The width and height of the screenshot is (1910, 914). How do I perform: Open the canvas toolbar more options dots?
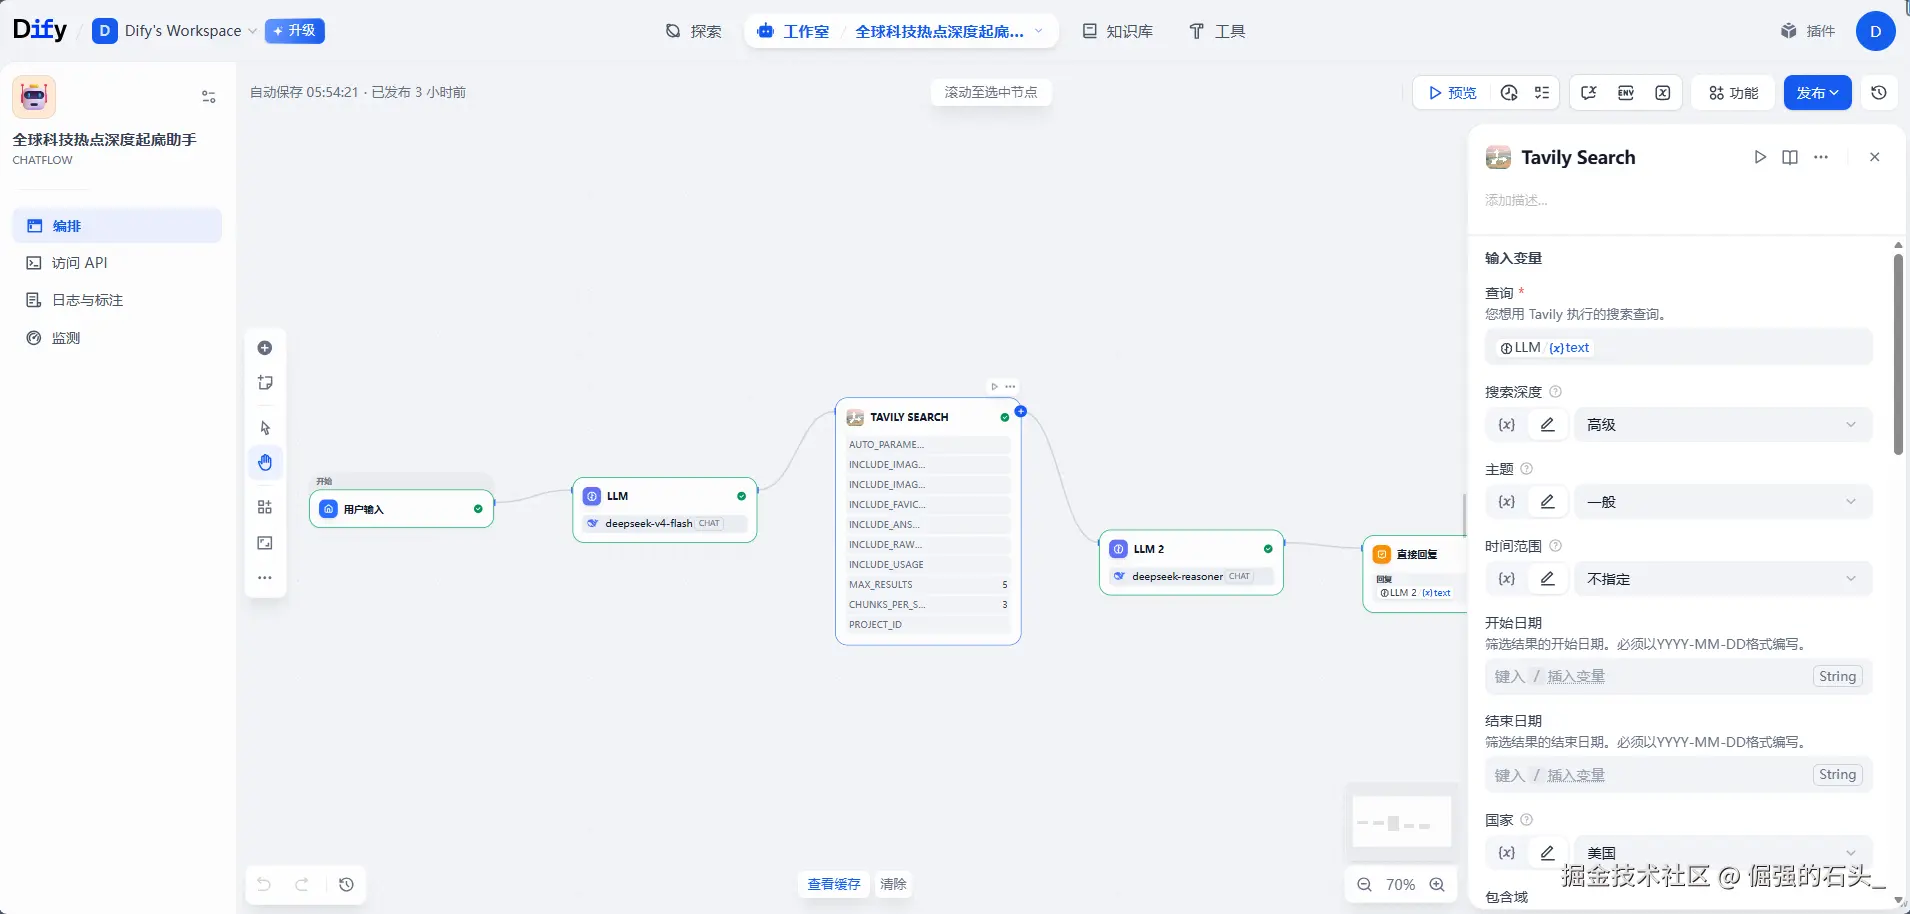tap(265, 578)
